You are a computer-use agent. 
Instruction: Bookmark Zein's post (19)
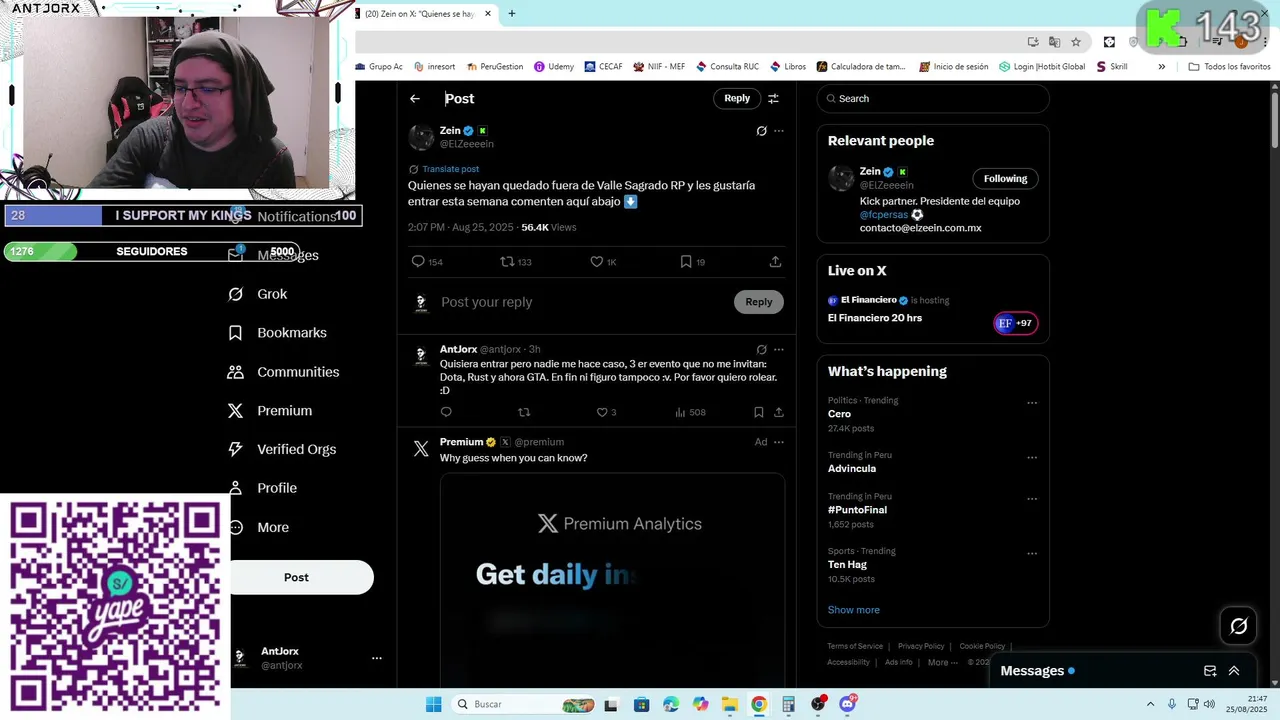[x=693, y=261]
